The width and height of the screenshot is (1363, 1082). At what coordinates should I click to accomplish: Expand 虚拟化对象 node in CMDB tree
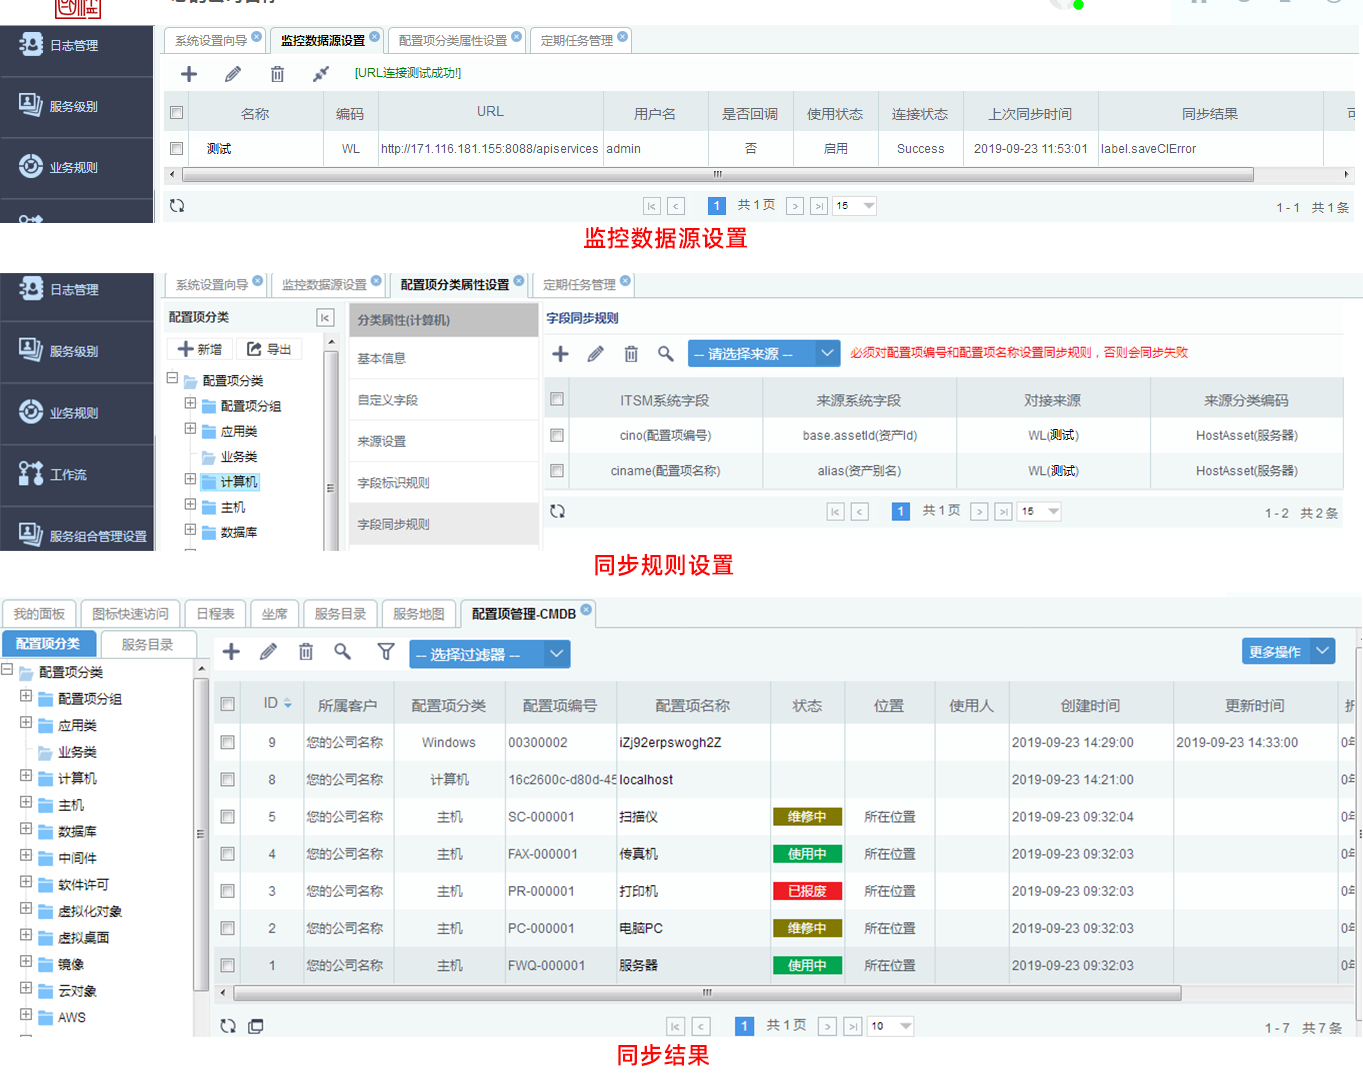(26, 909)
